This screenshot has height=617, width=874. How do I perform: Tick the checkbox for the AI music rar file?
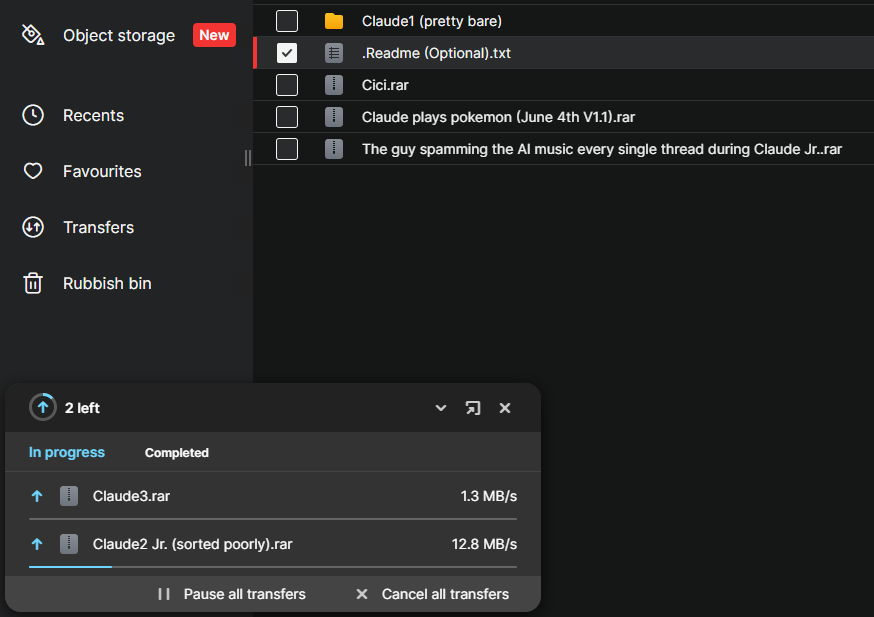point(287,149)
